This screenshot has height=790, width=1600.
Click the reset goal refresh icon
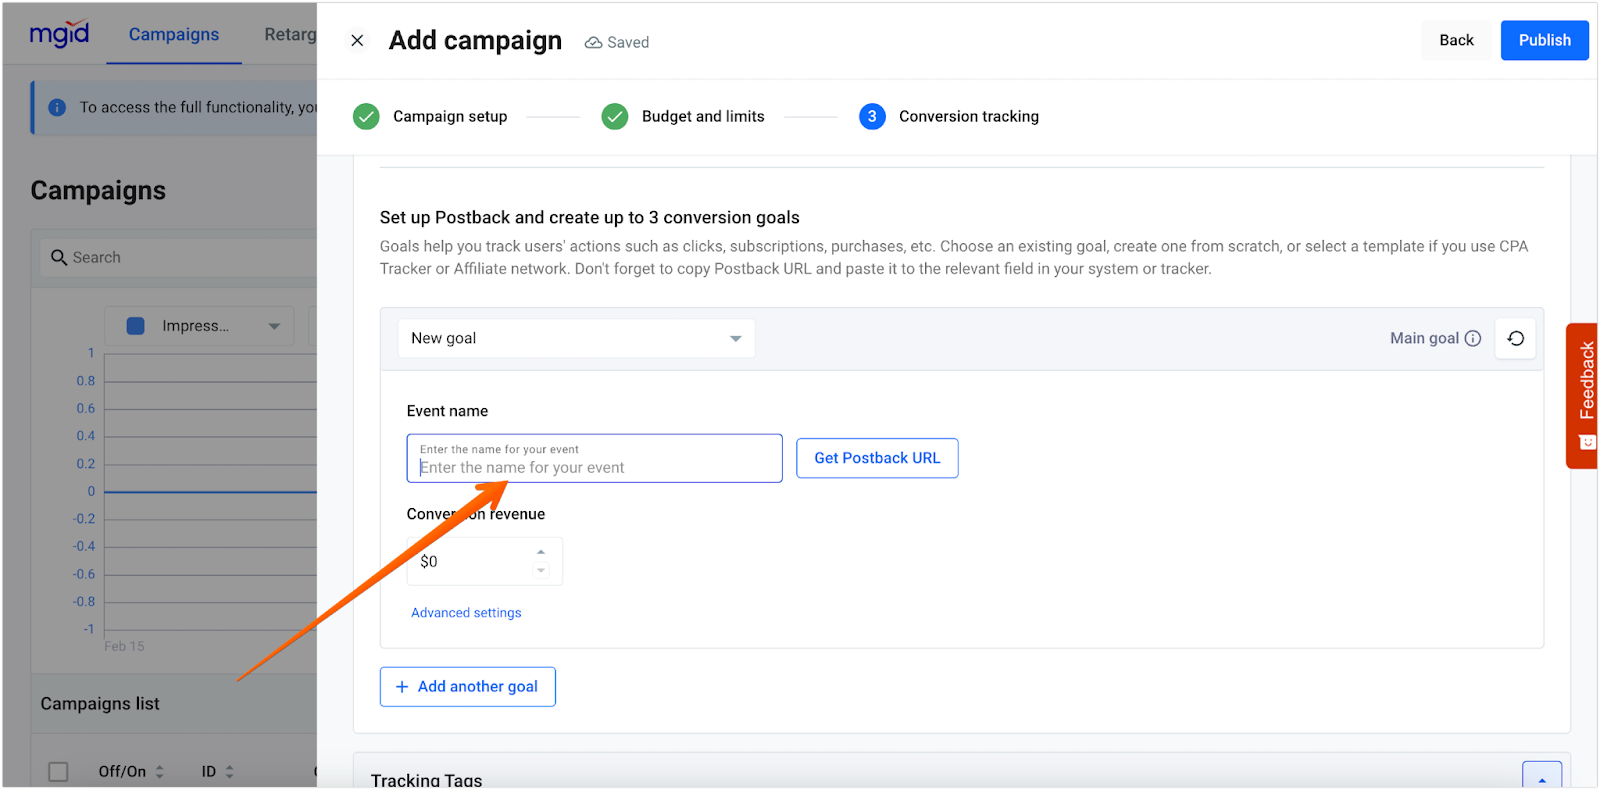(1515, 338)
